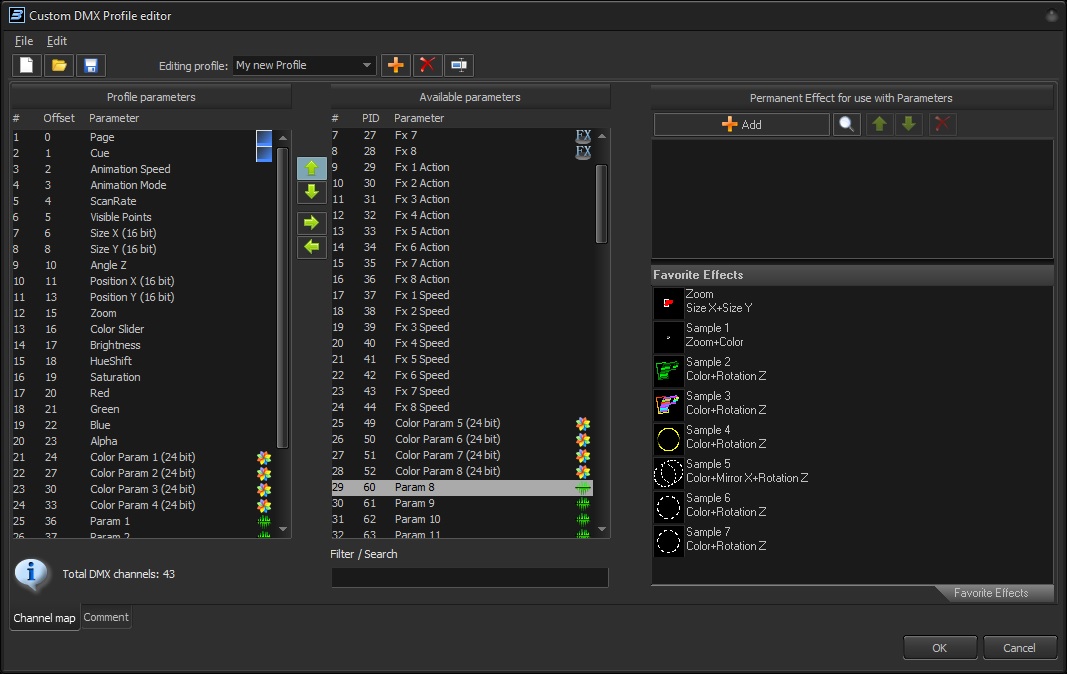
Task: Click the save floppy disk icon
Action: (90, 66)
